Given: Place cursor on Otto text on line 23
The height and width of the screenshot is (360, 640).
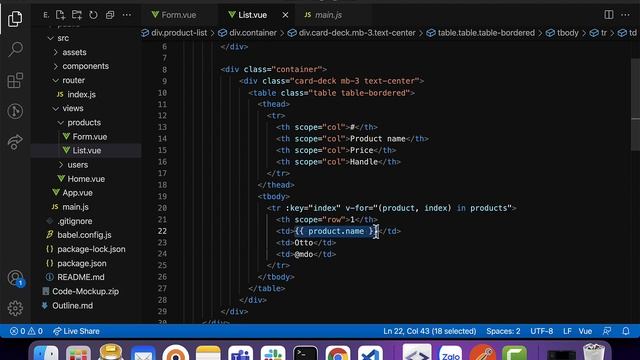Looking at the screenshot, I should click(304, 243).
